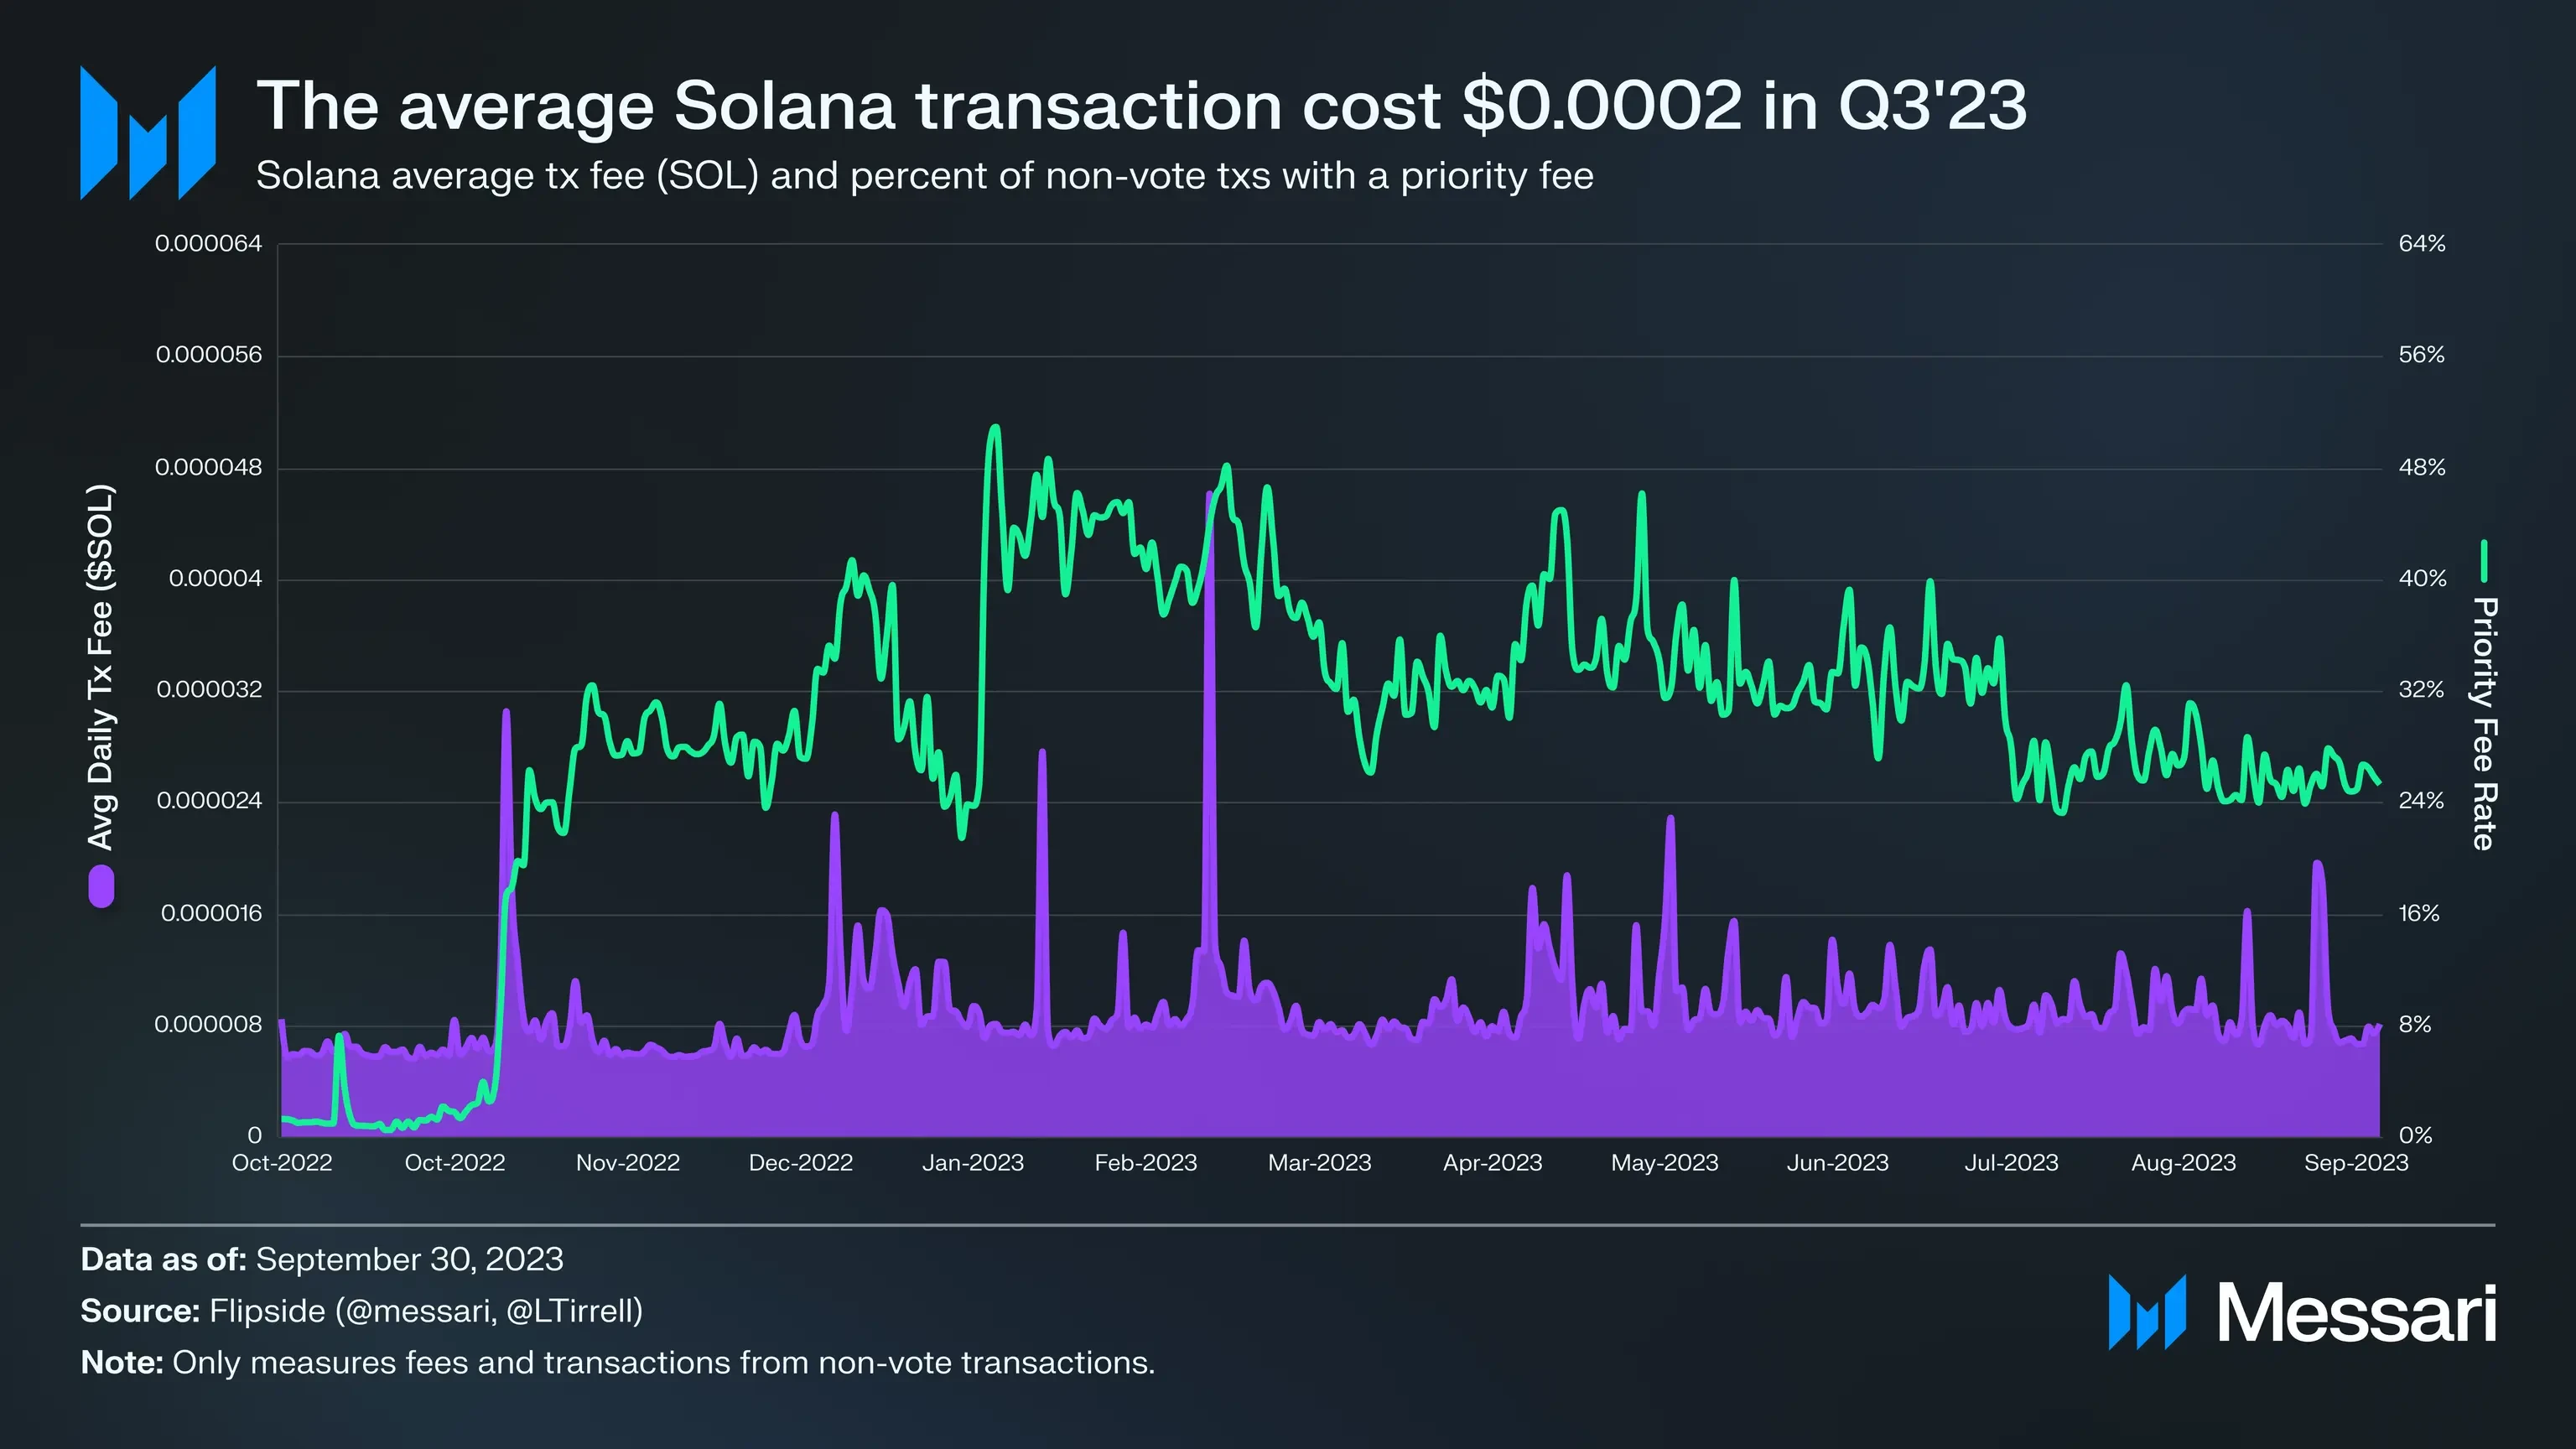Click the Jul-2023 x-axis label
The width and height of the screenshot is (2576, 1449).
(2011, 1163)
